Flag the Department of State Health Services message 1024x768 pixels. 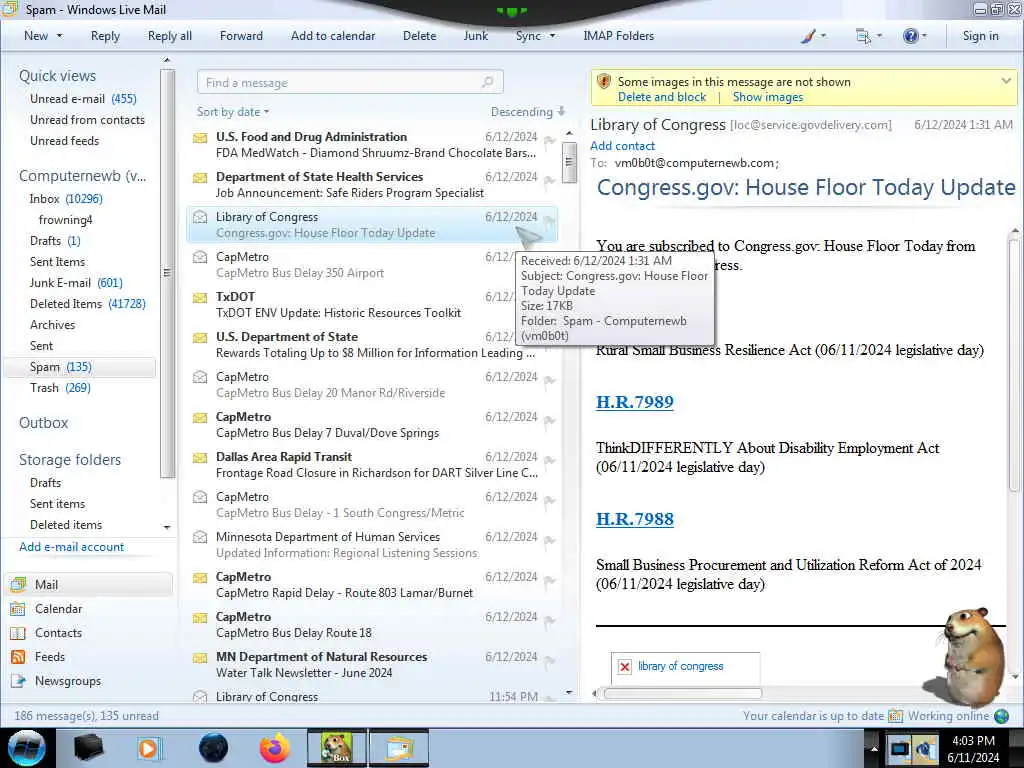549,180
